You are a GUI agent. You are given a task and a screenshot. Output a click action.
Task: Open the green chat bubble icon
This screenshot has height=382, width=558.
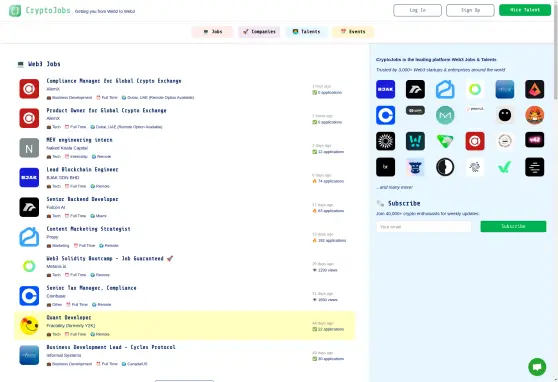pyautogui.click(x=537, y=367)
